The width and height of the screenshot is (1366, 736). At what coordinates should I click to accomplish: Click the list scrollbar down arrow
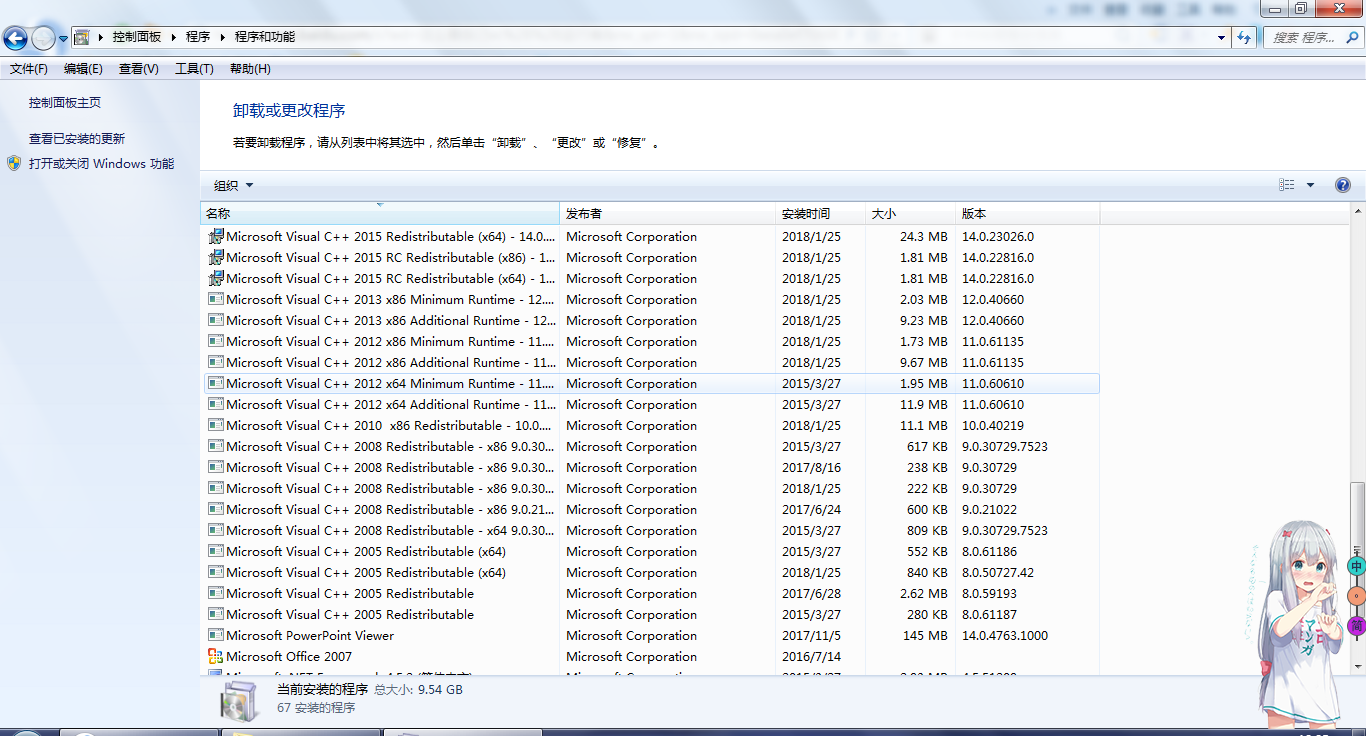pyautogui.click(x=1357, y=666)
